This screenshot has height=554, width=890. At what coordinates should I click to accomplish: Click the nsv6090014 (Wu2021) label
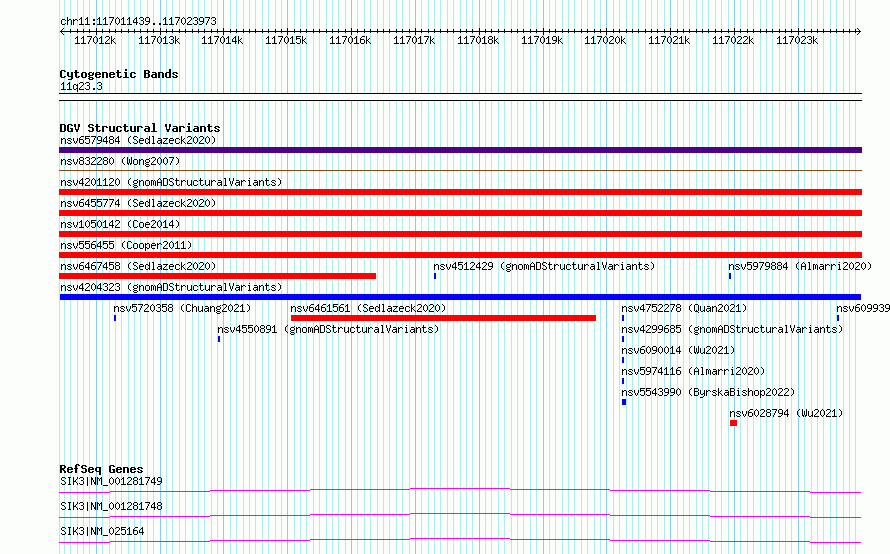(x=678, y=350)
